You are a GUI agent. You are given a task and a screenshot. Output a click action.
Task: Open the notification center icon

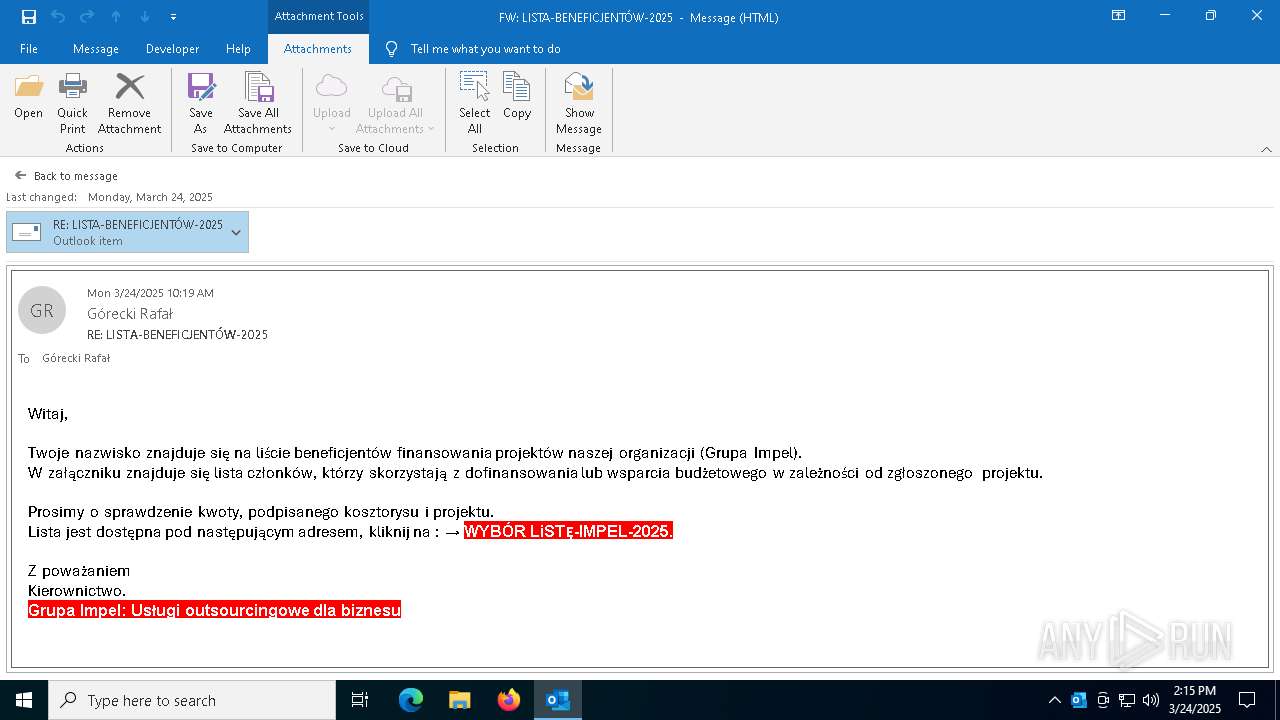1247,700
